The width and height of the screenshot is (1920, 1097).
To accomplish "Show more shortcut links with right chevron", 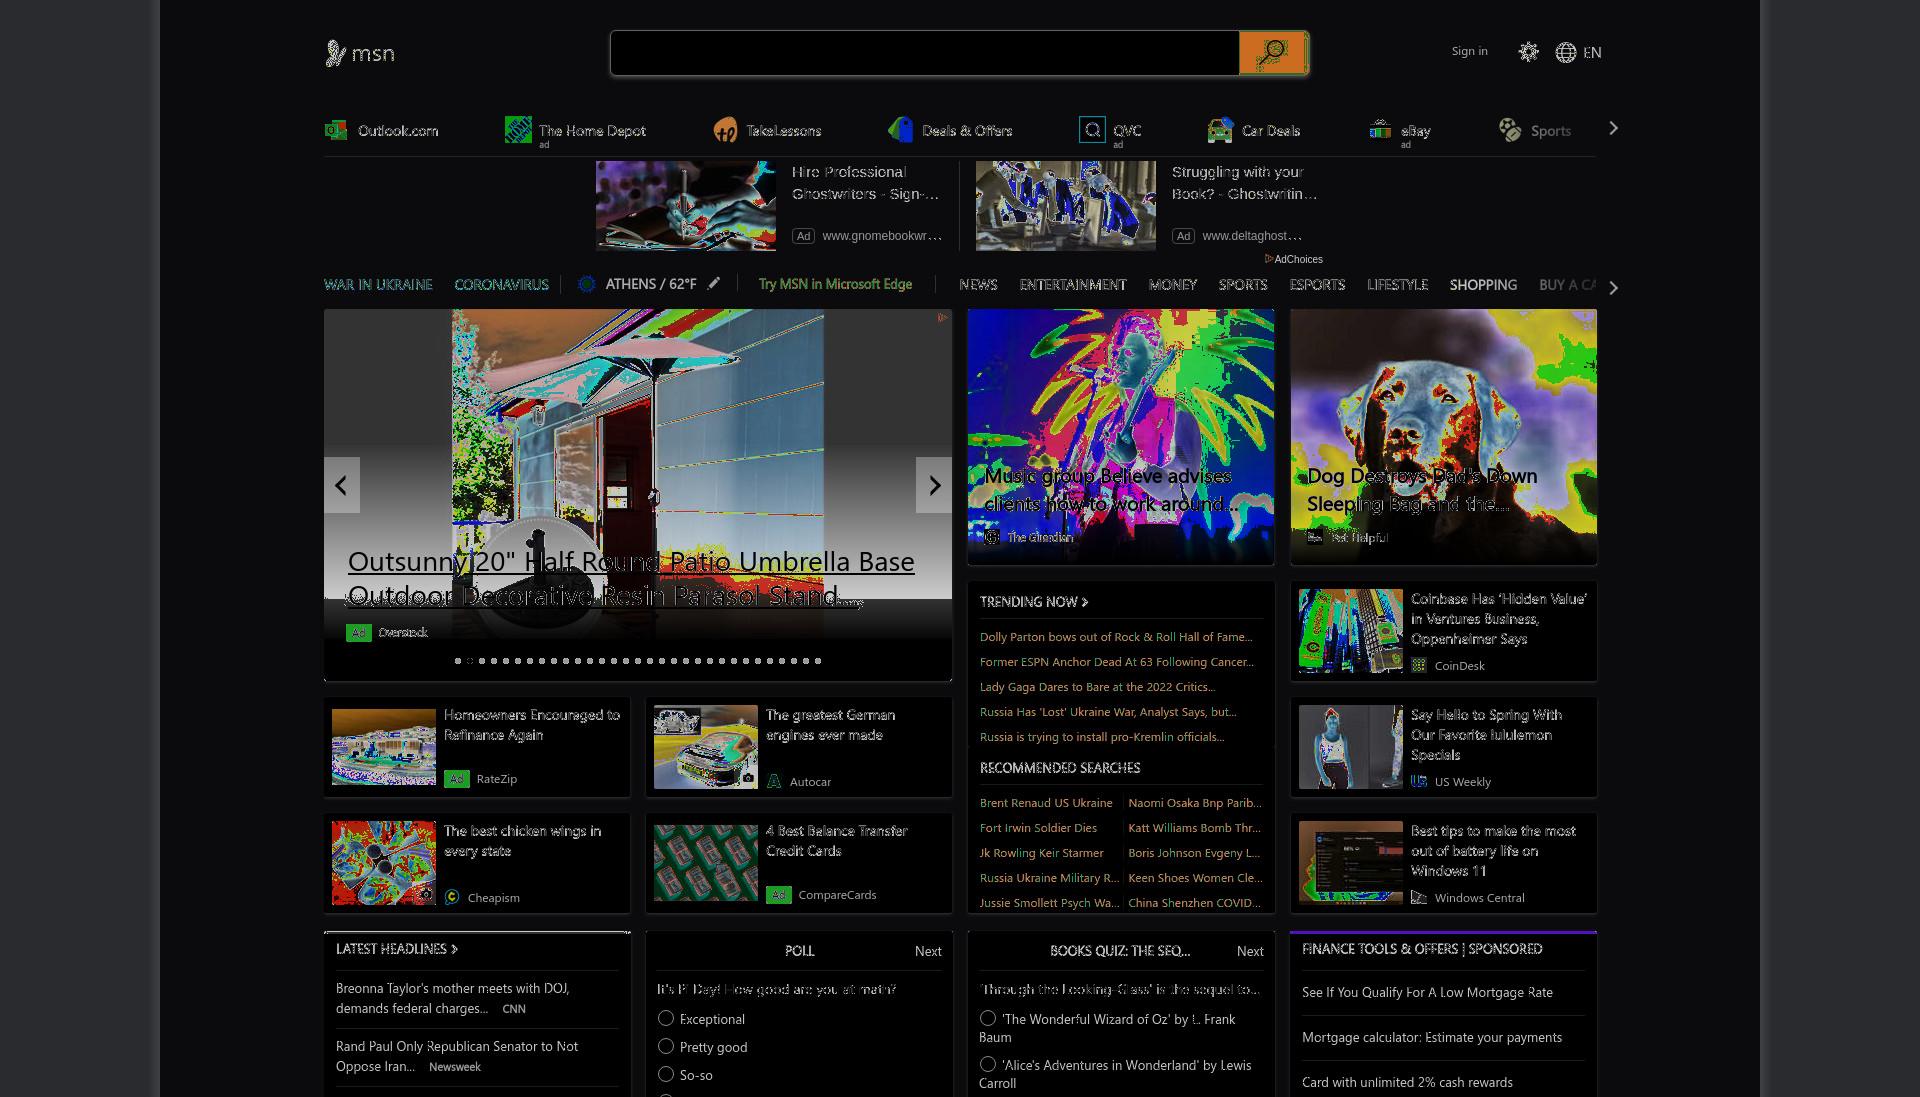I will point(1613,128).
